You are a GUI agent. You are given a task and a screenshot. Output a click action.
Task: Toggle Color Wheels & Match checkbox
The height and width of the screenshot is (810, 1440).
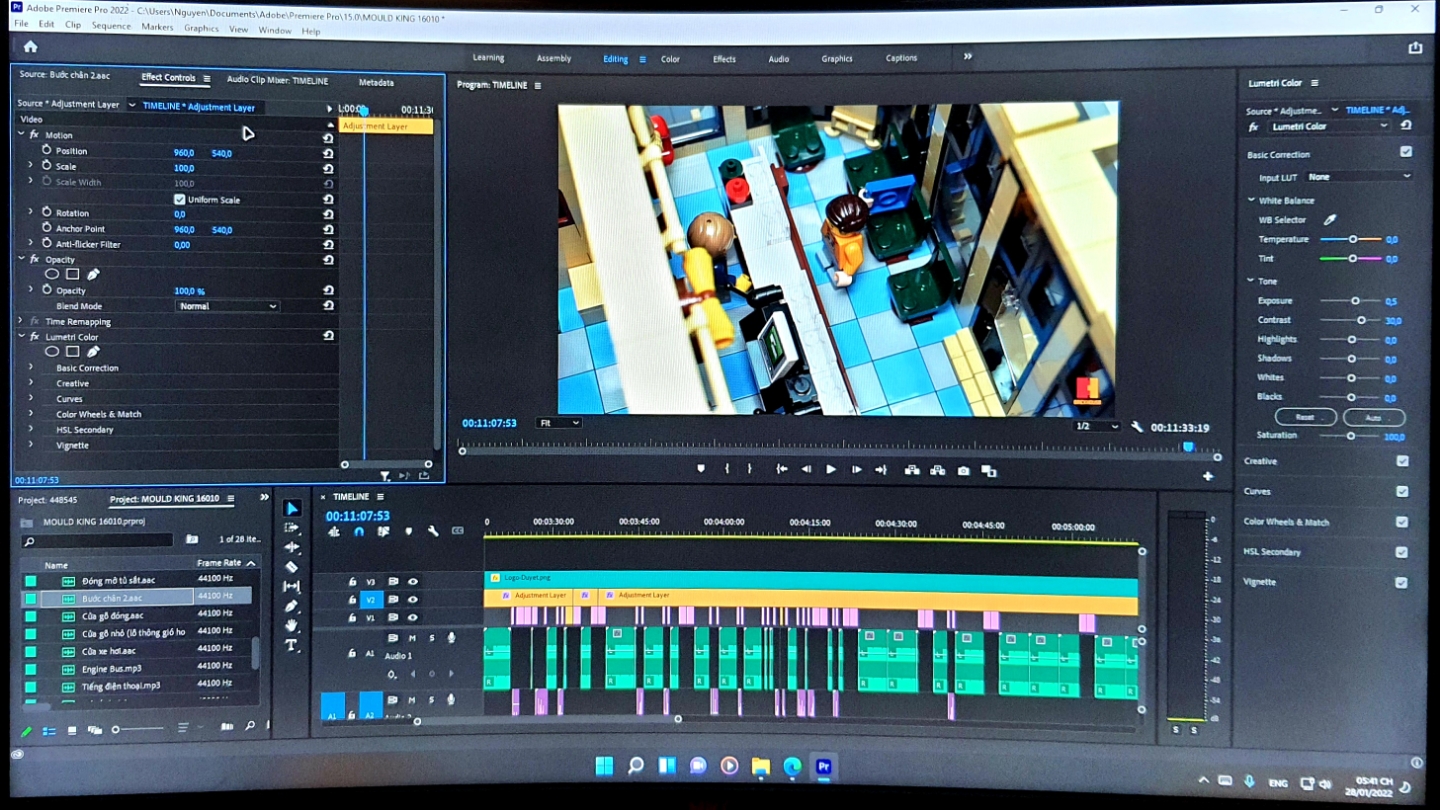click(1402, 522)
